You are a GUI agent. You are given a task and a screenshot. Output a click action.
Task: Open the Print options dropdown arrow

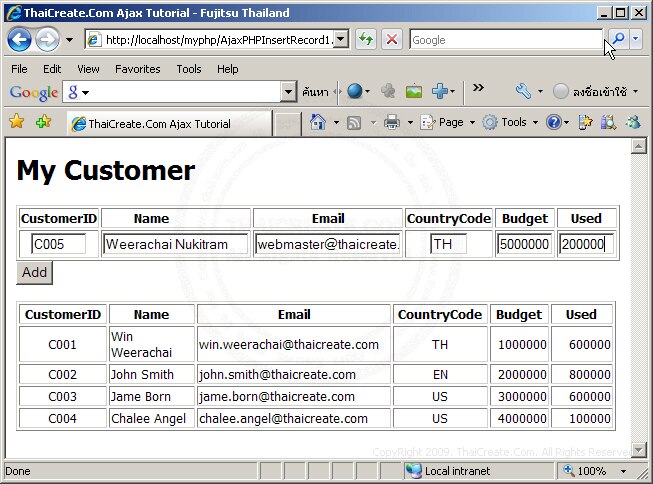point(410,122)
